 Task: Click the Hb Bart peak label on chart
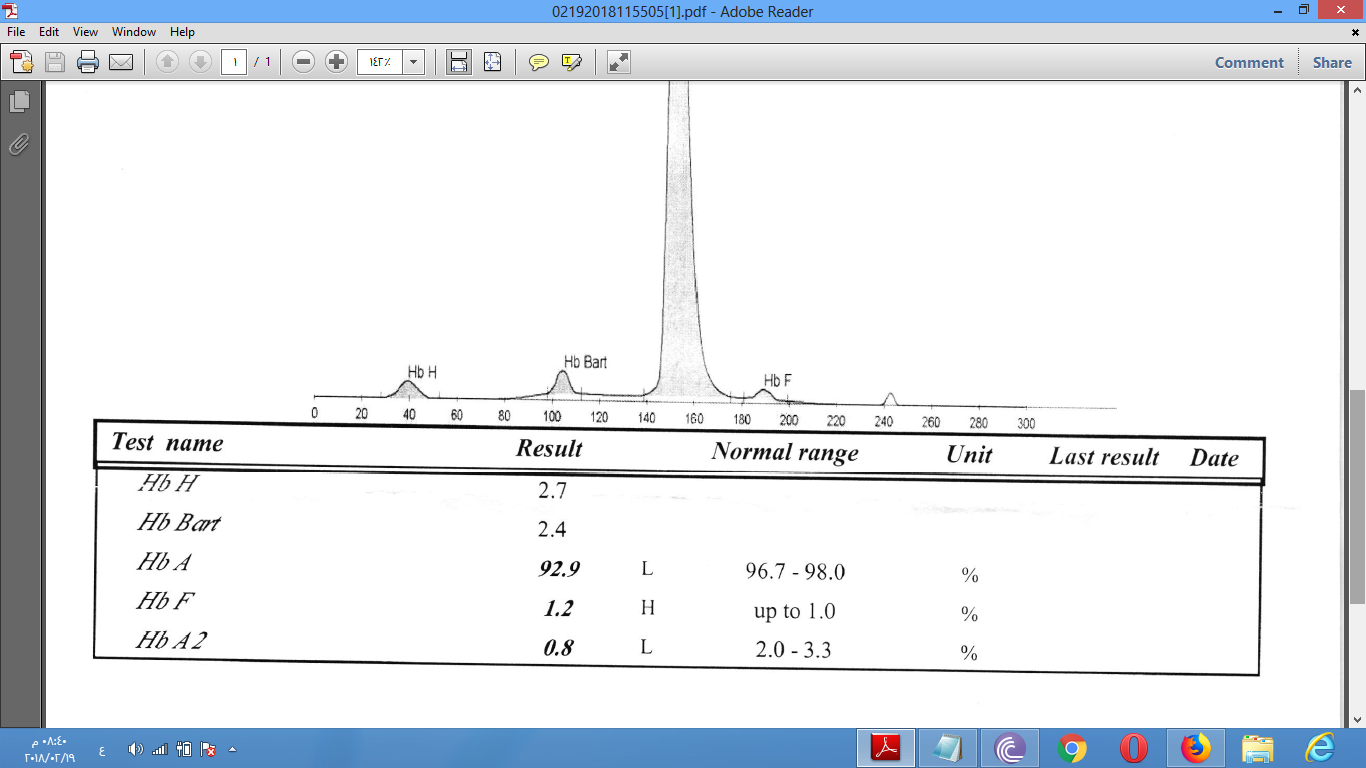[585, 362]
